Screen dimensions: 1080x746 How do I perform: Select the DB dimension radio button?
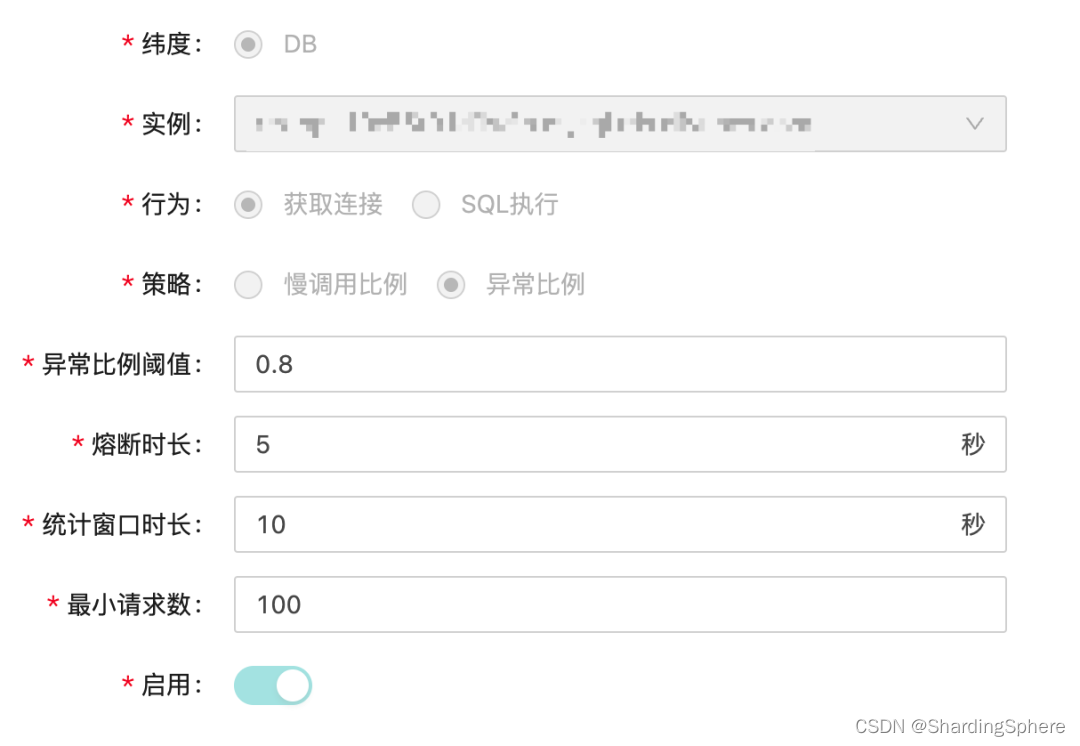[247, 44]
